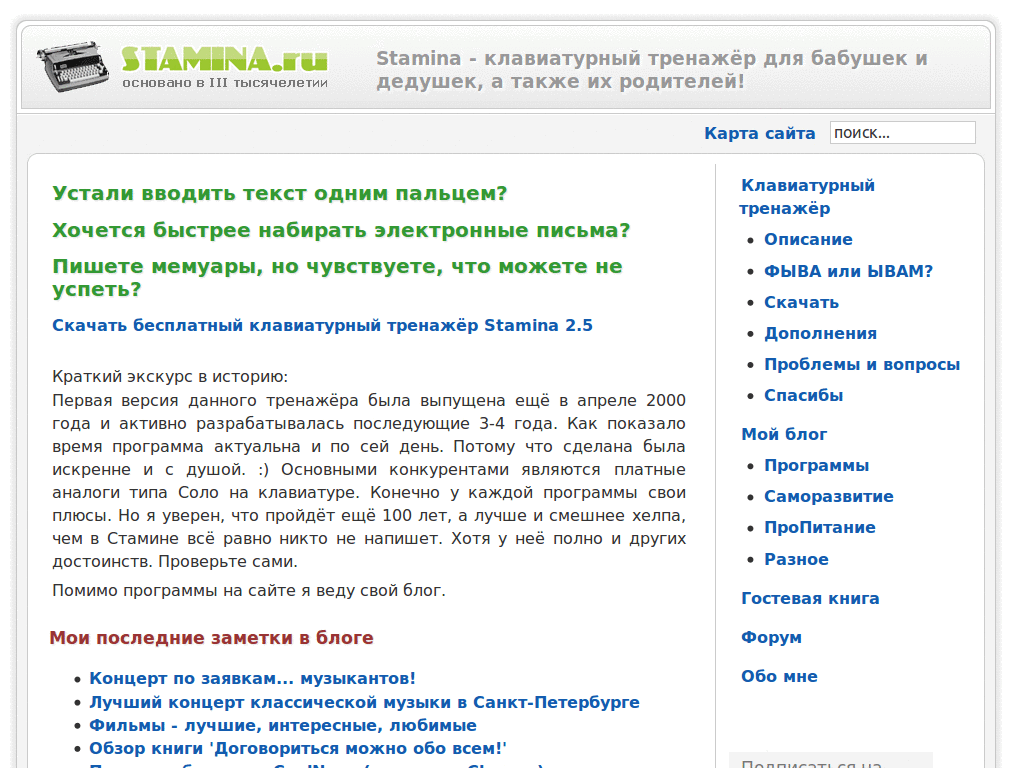Download Stamina 2.5 via Скачать бесплатный link
The width and height of the screenshot is (1024, 768).
click(322, 325)
